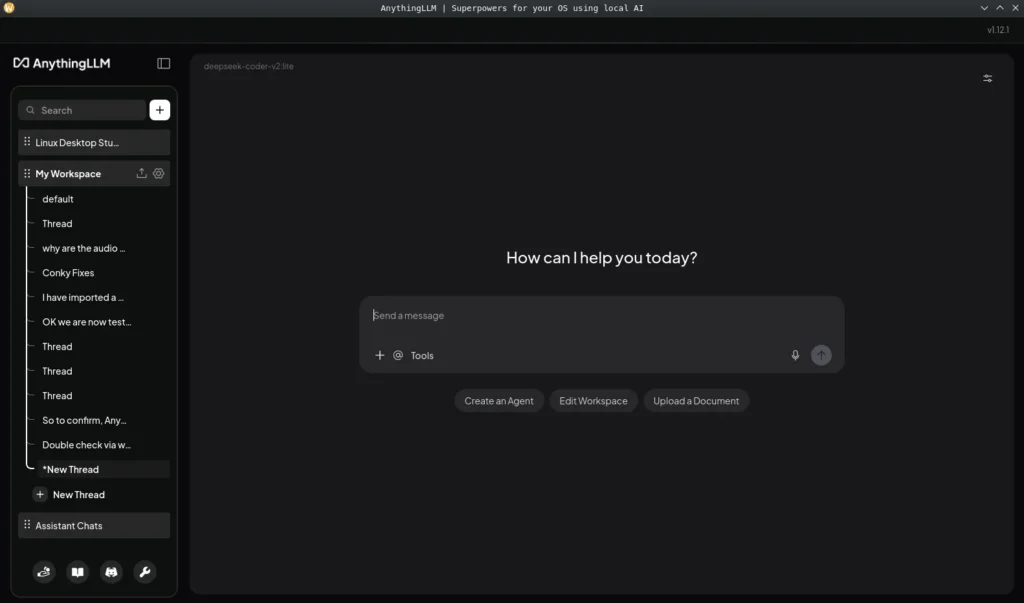The height and width of the screenshot is (603, 1024).
Task: Open the 'OK we are now test...' thread
Action: click(x=86, y=322)
